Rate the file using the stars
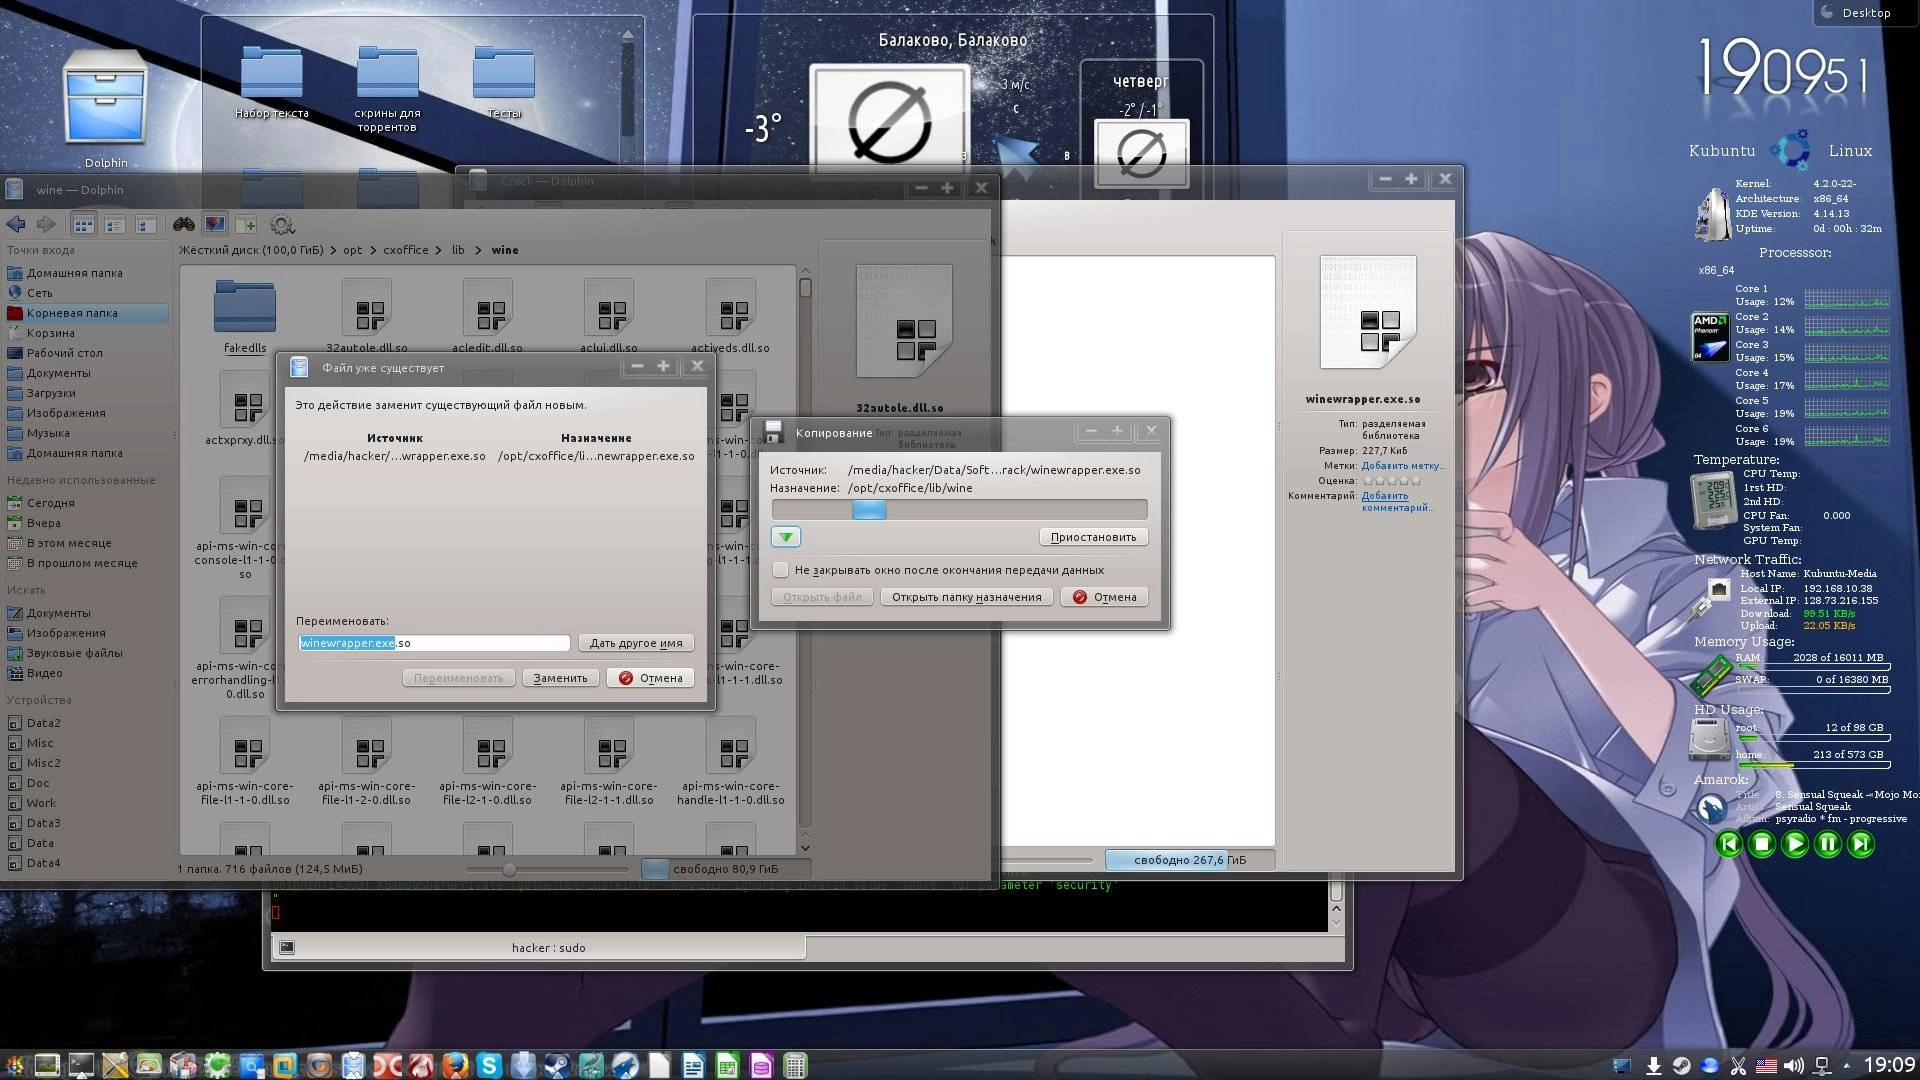The height and width of the screenshot is (1080, 1920). coord(1391,481)
